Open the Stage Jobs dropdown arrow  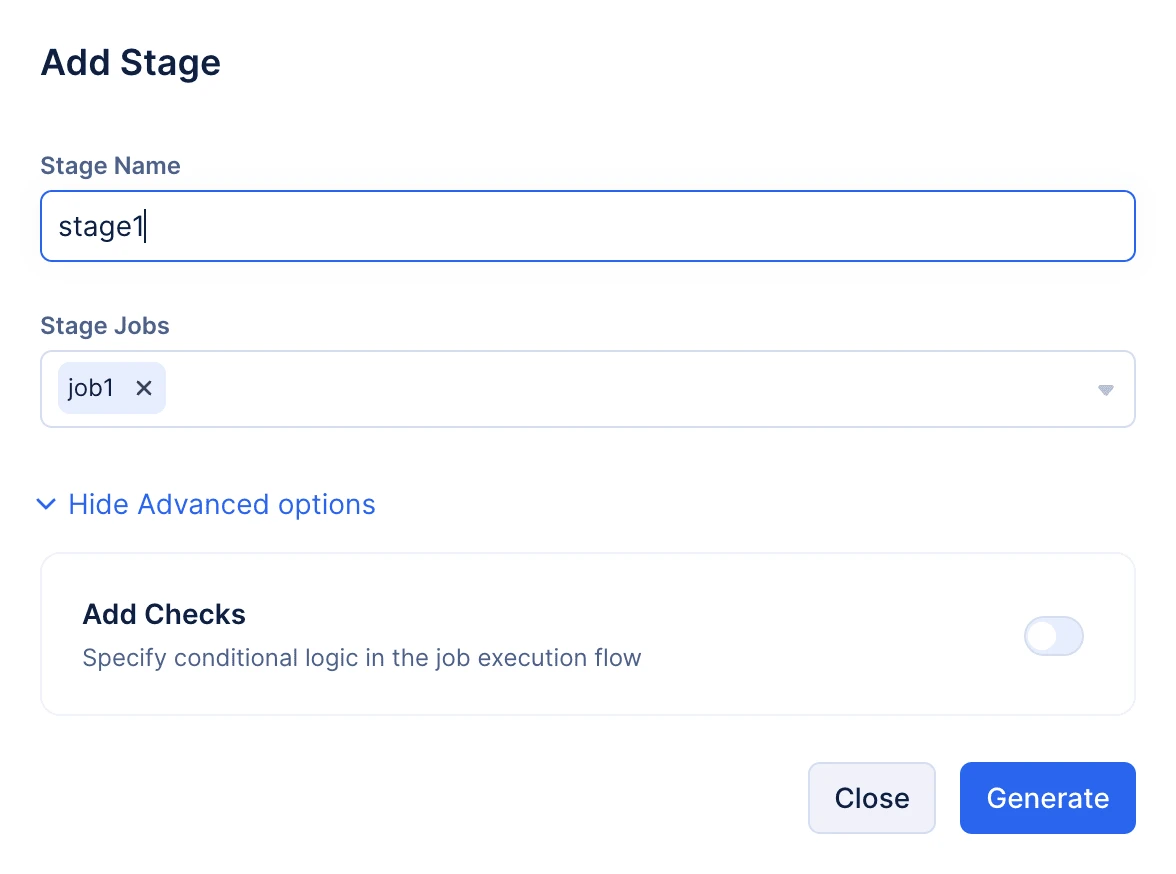(1106, 389)
